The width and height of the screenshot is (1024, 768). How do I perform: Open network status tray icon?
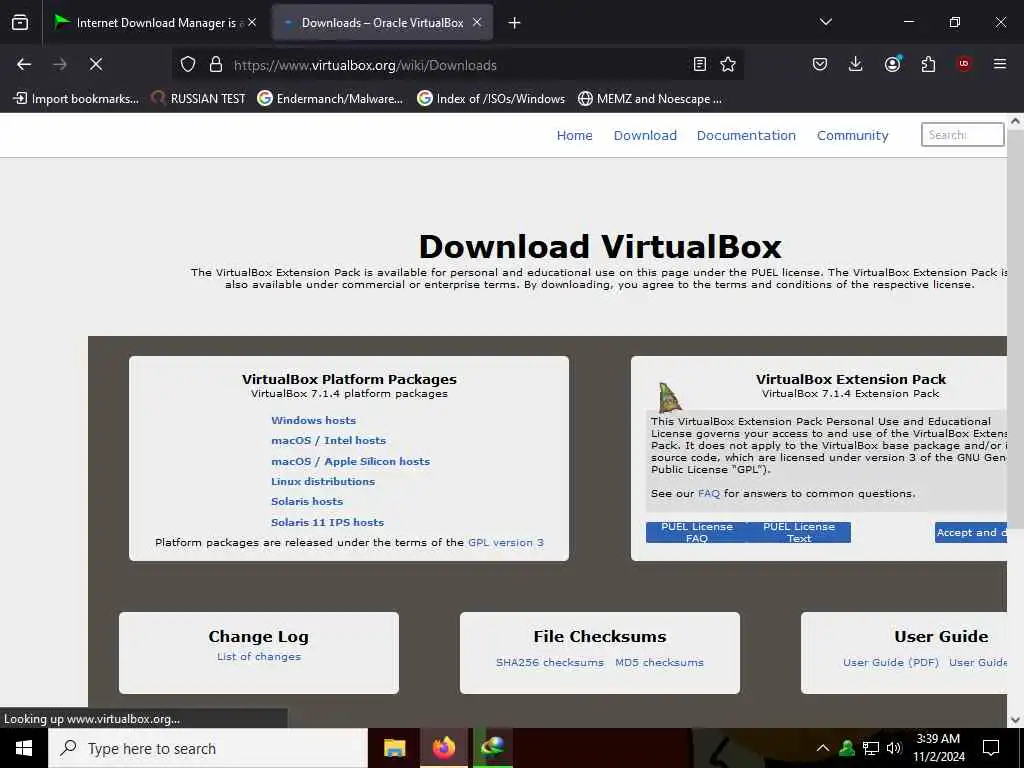pos(871,748)
